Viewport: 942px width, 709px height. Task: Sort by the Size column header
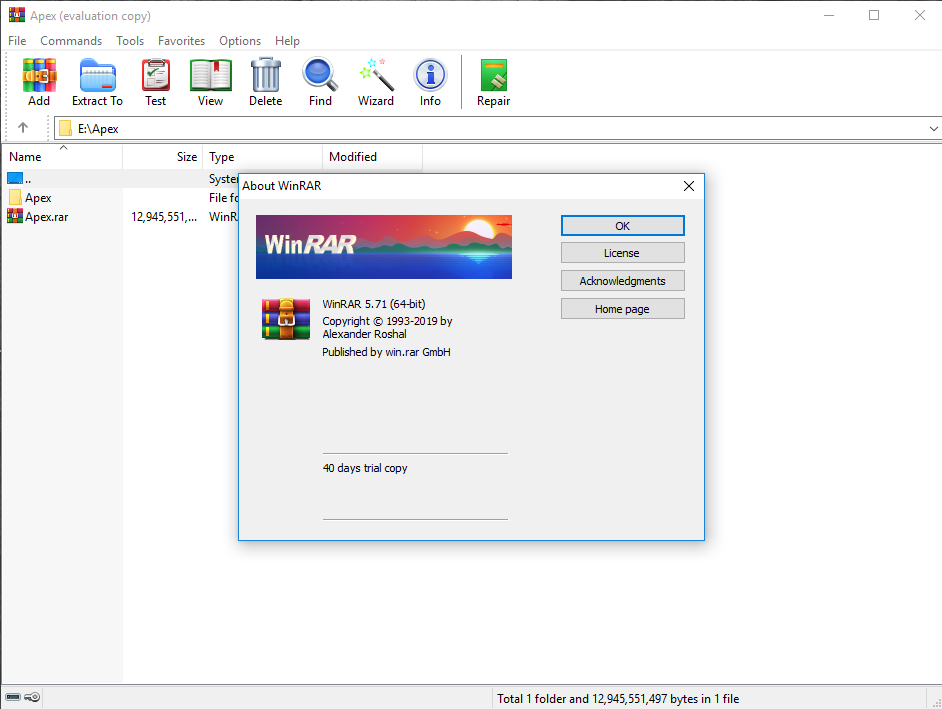click(x=163, y=157)
